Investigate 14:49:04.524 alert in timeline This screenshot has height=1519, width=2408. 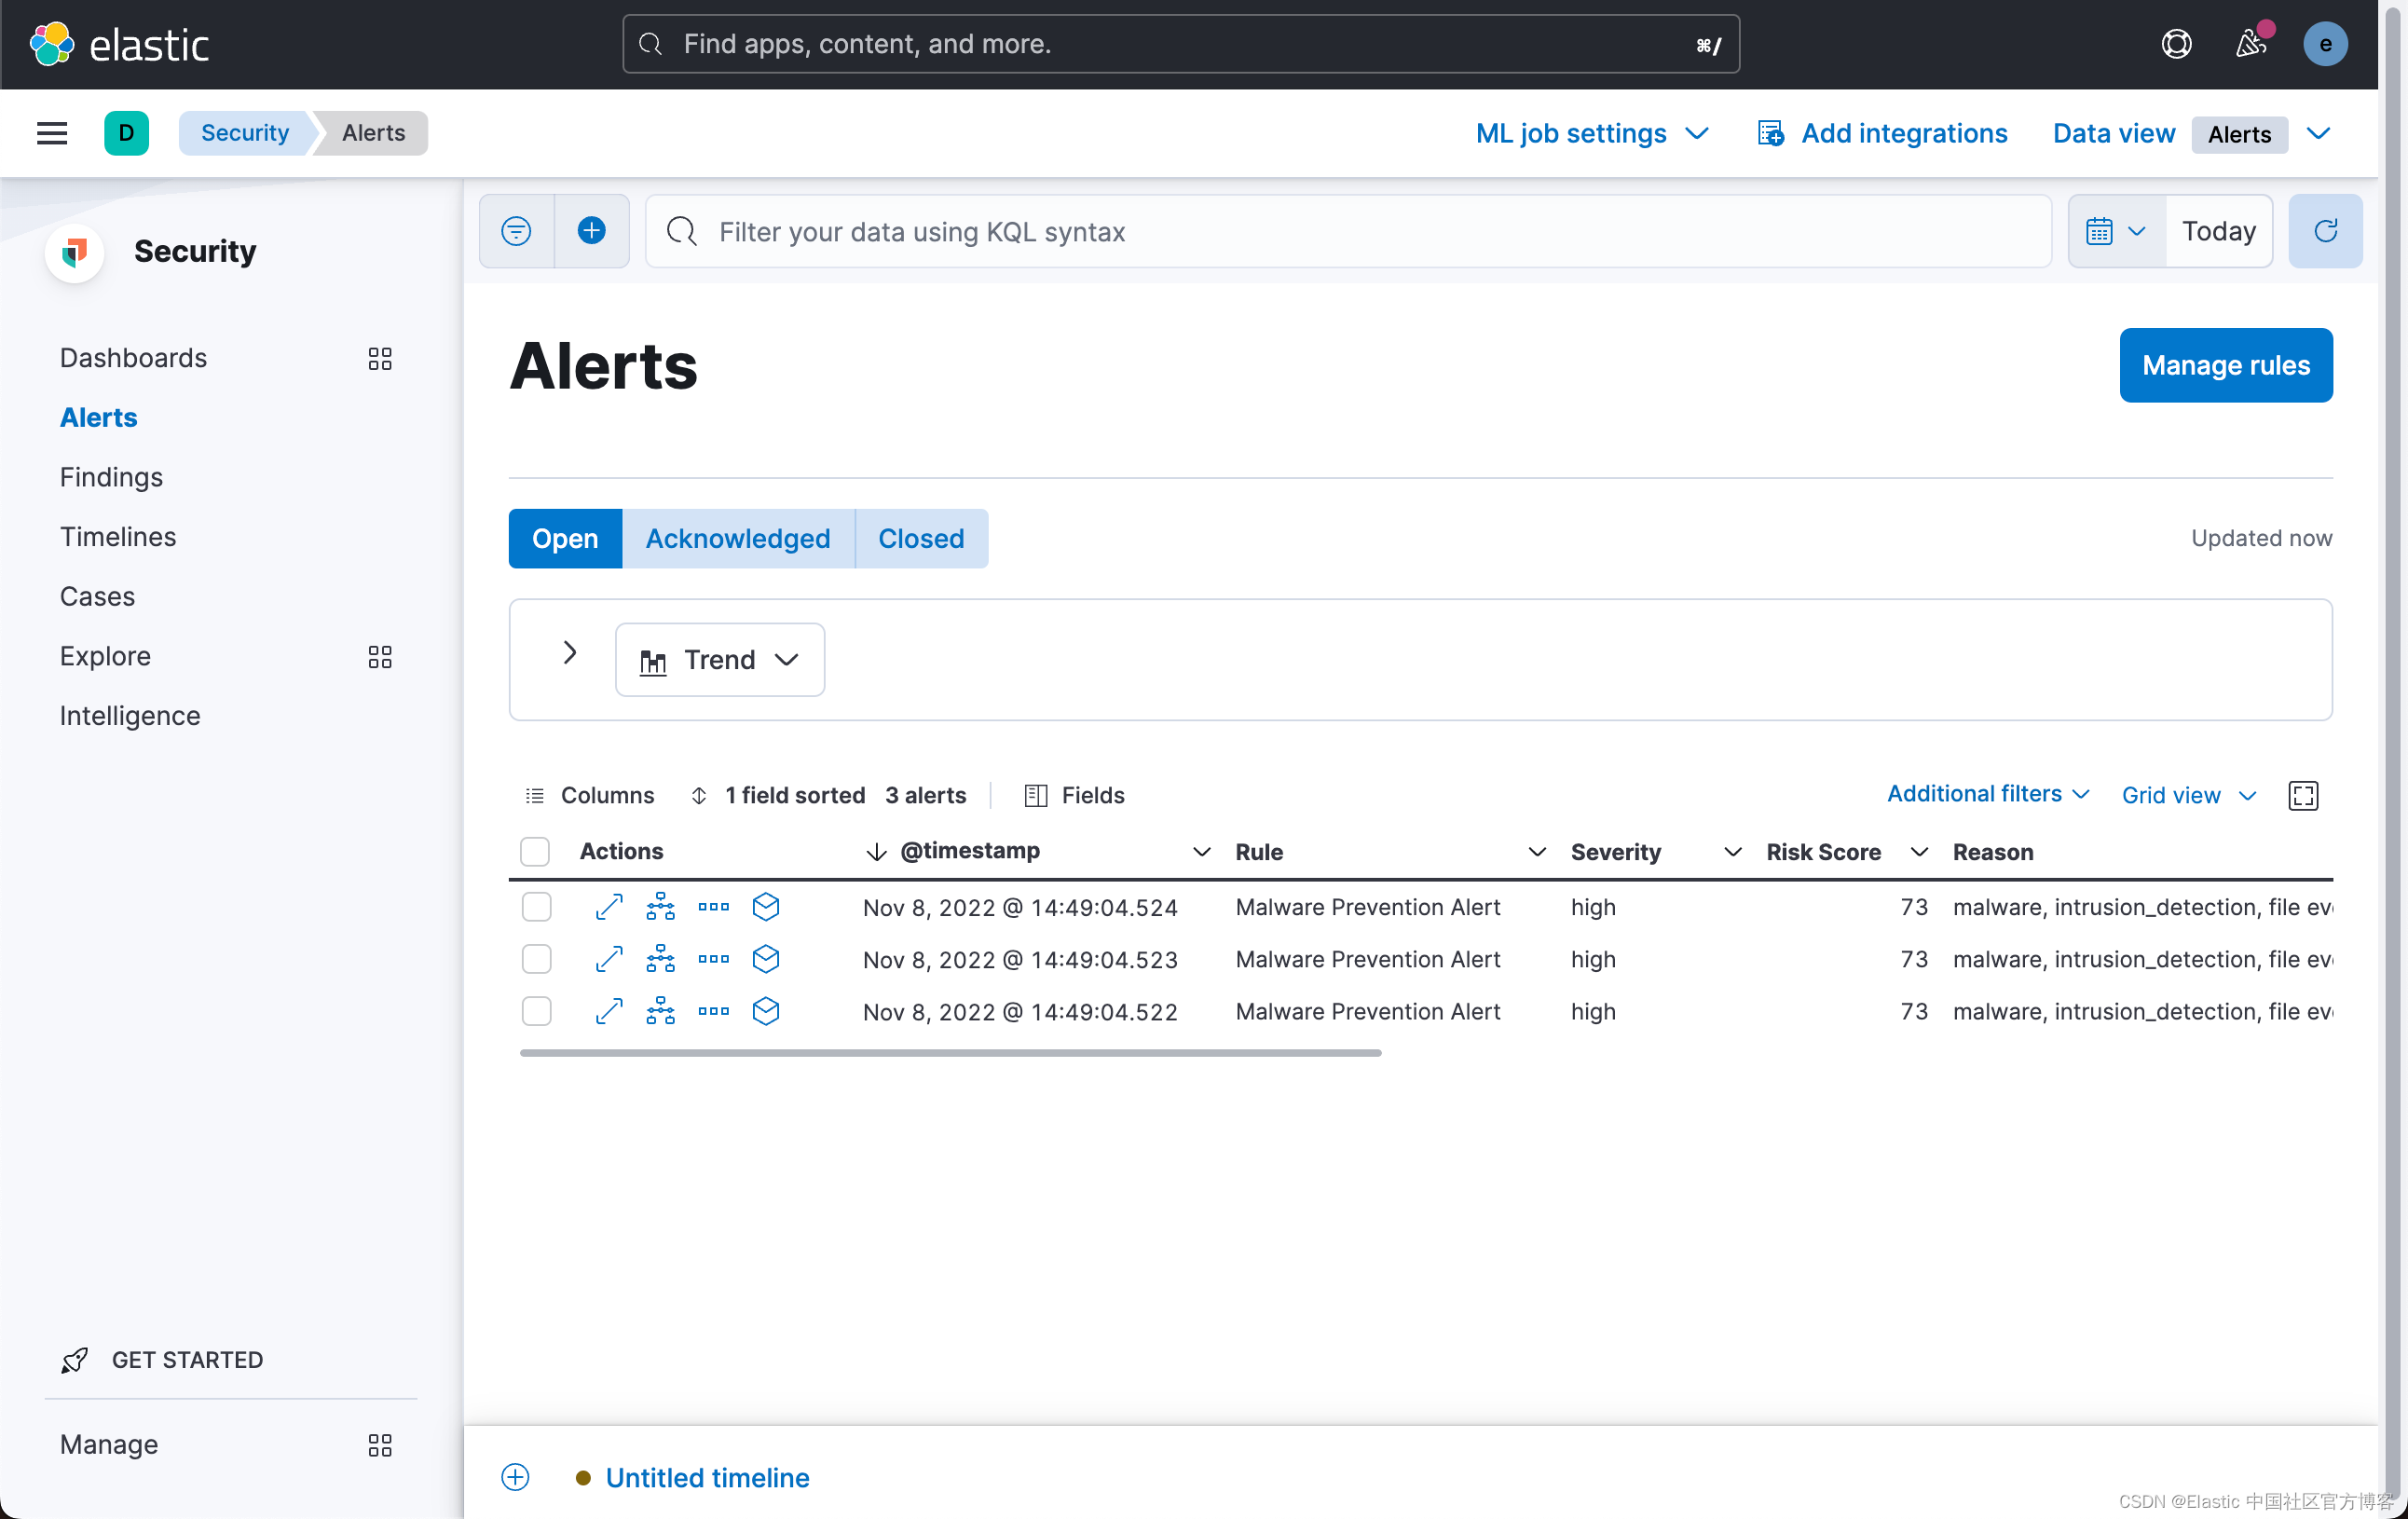coord(766,907)
